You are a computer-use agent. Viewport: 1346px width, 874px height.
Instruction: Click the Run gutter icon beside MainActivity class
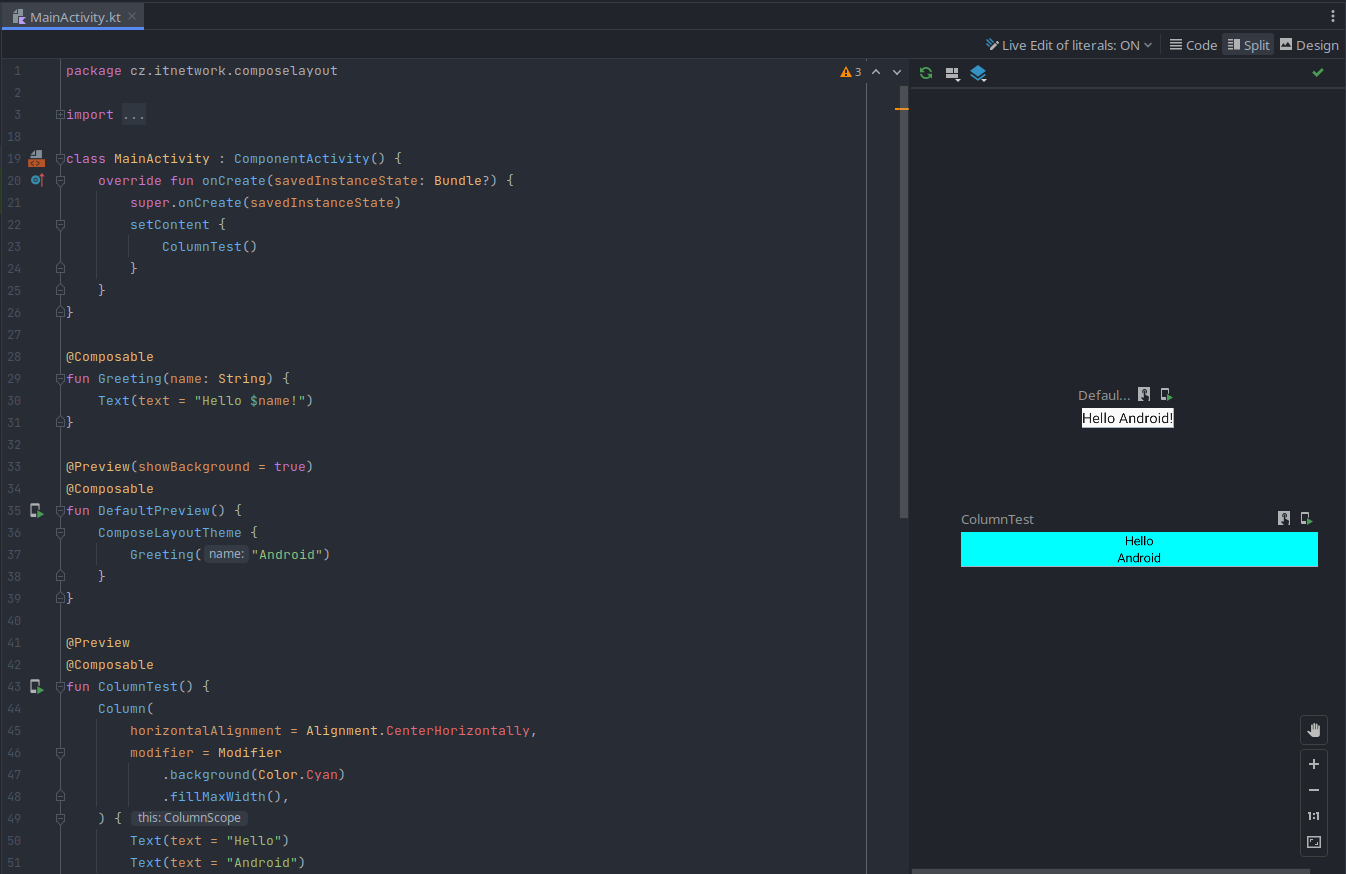36,158
